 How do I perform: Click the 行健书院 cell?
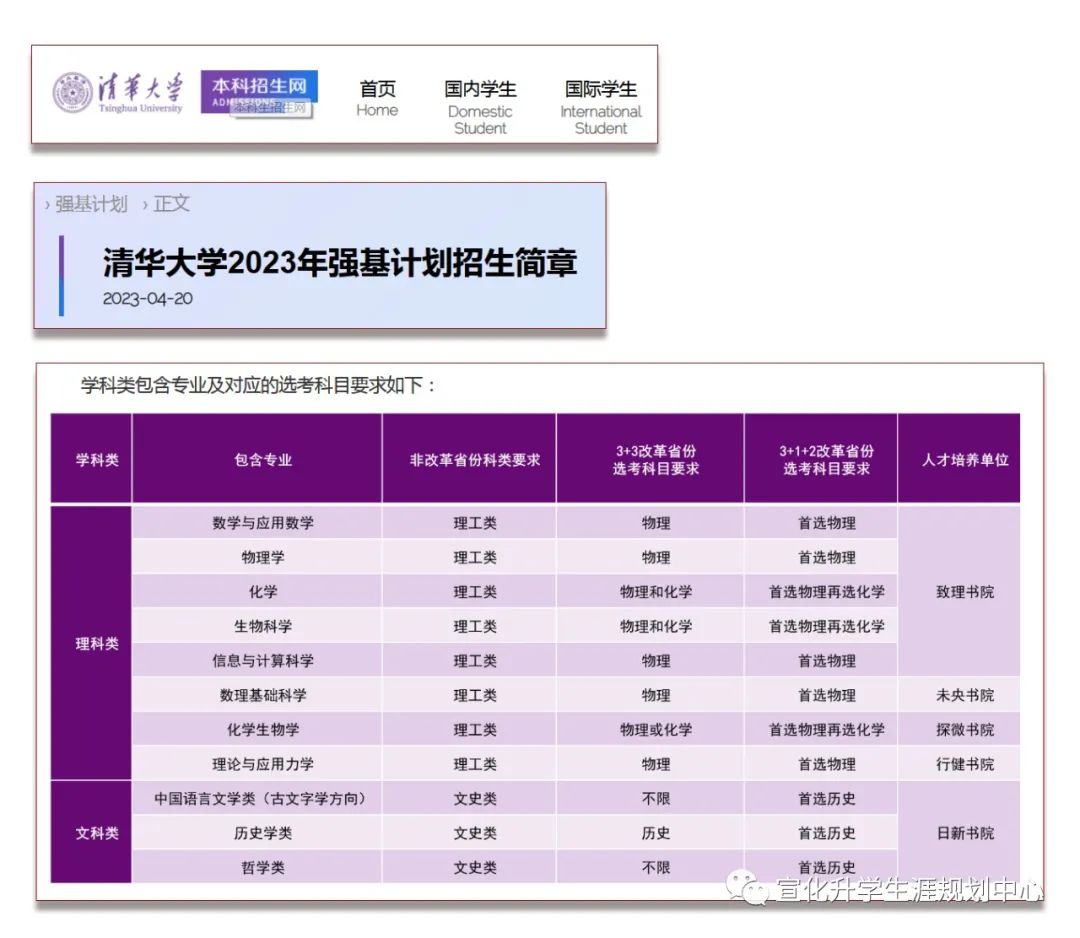tap(959, 764)
